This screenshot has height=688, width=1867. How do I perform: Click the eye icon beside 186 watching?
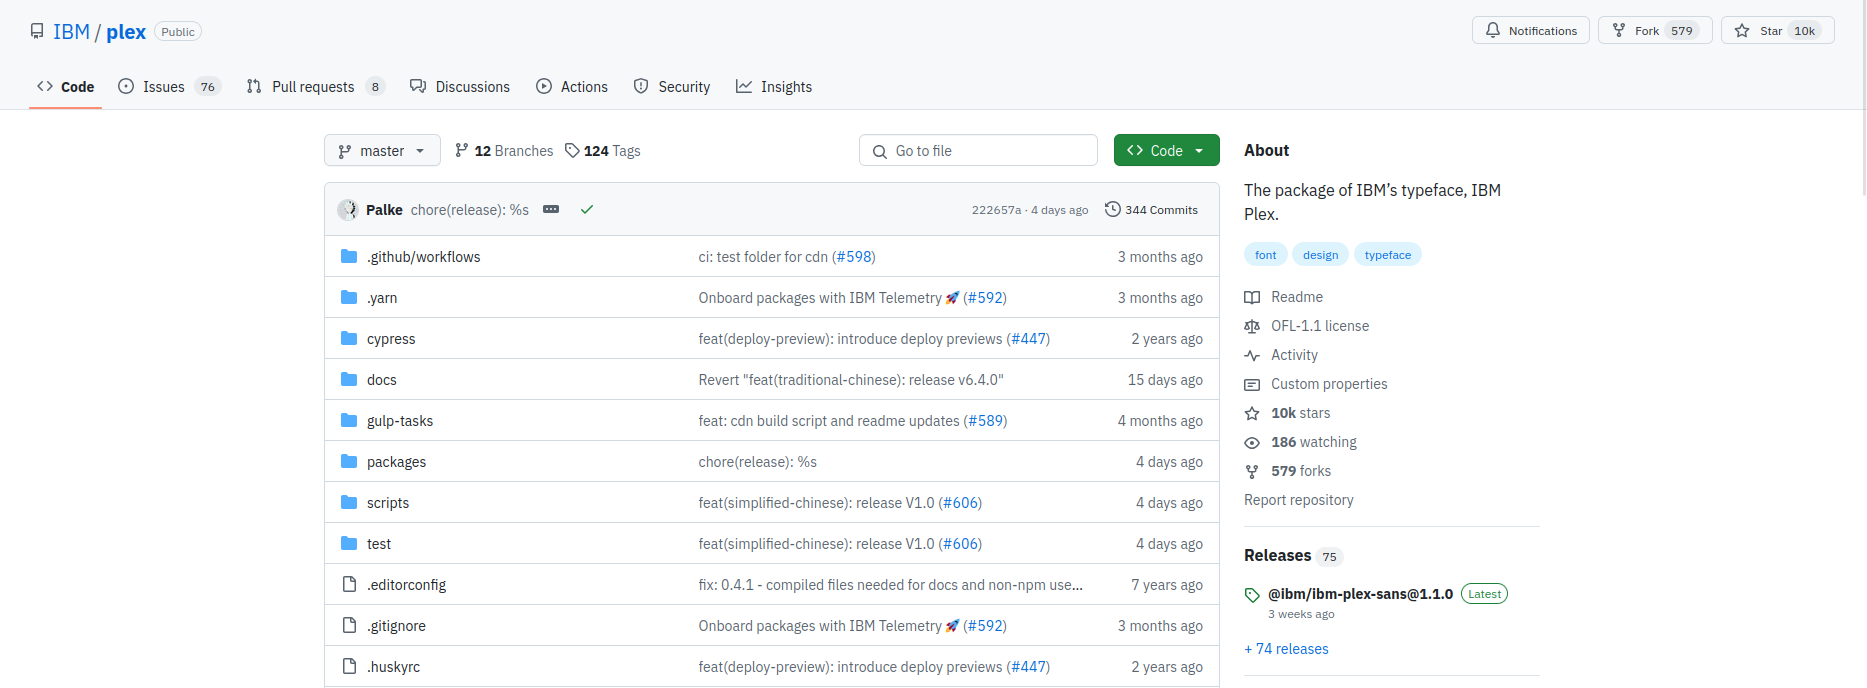pyautogui.click(x=1252, y=442)
